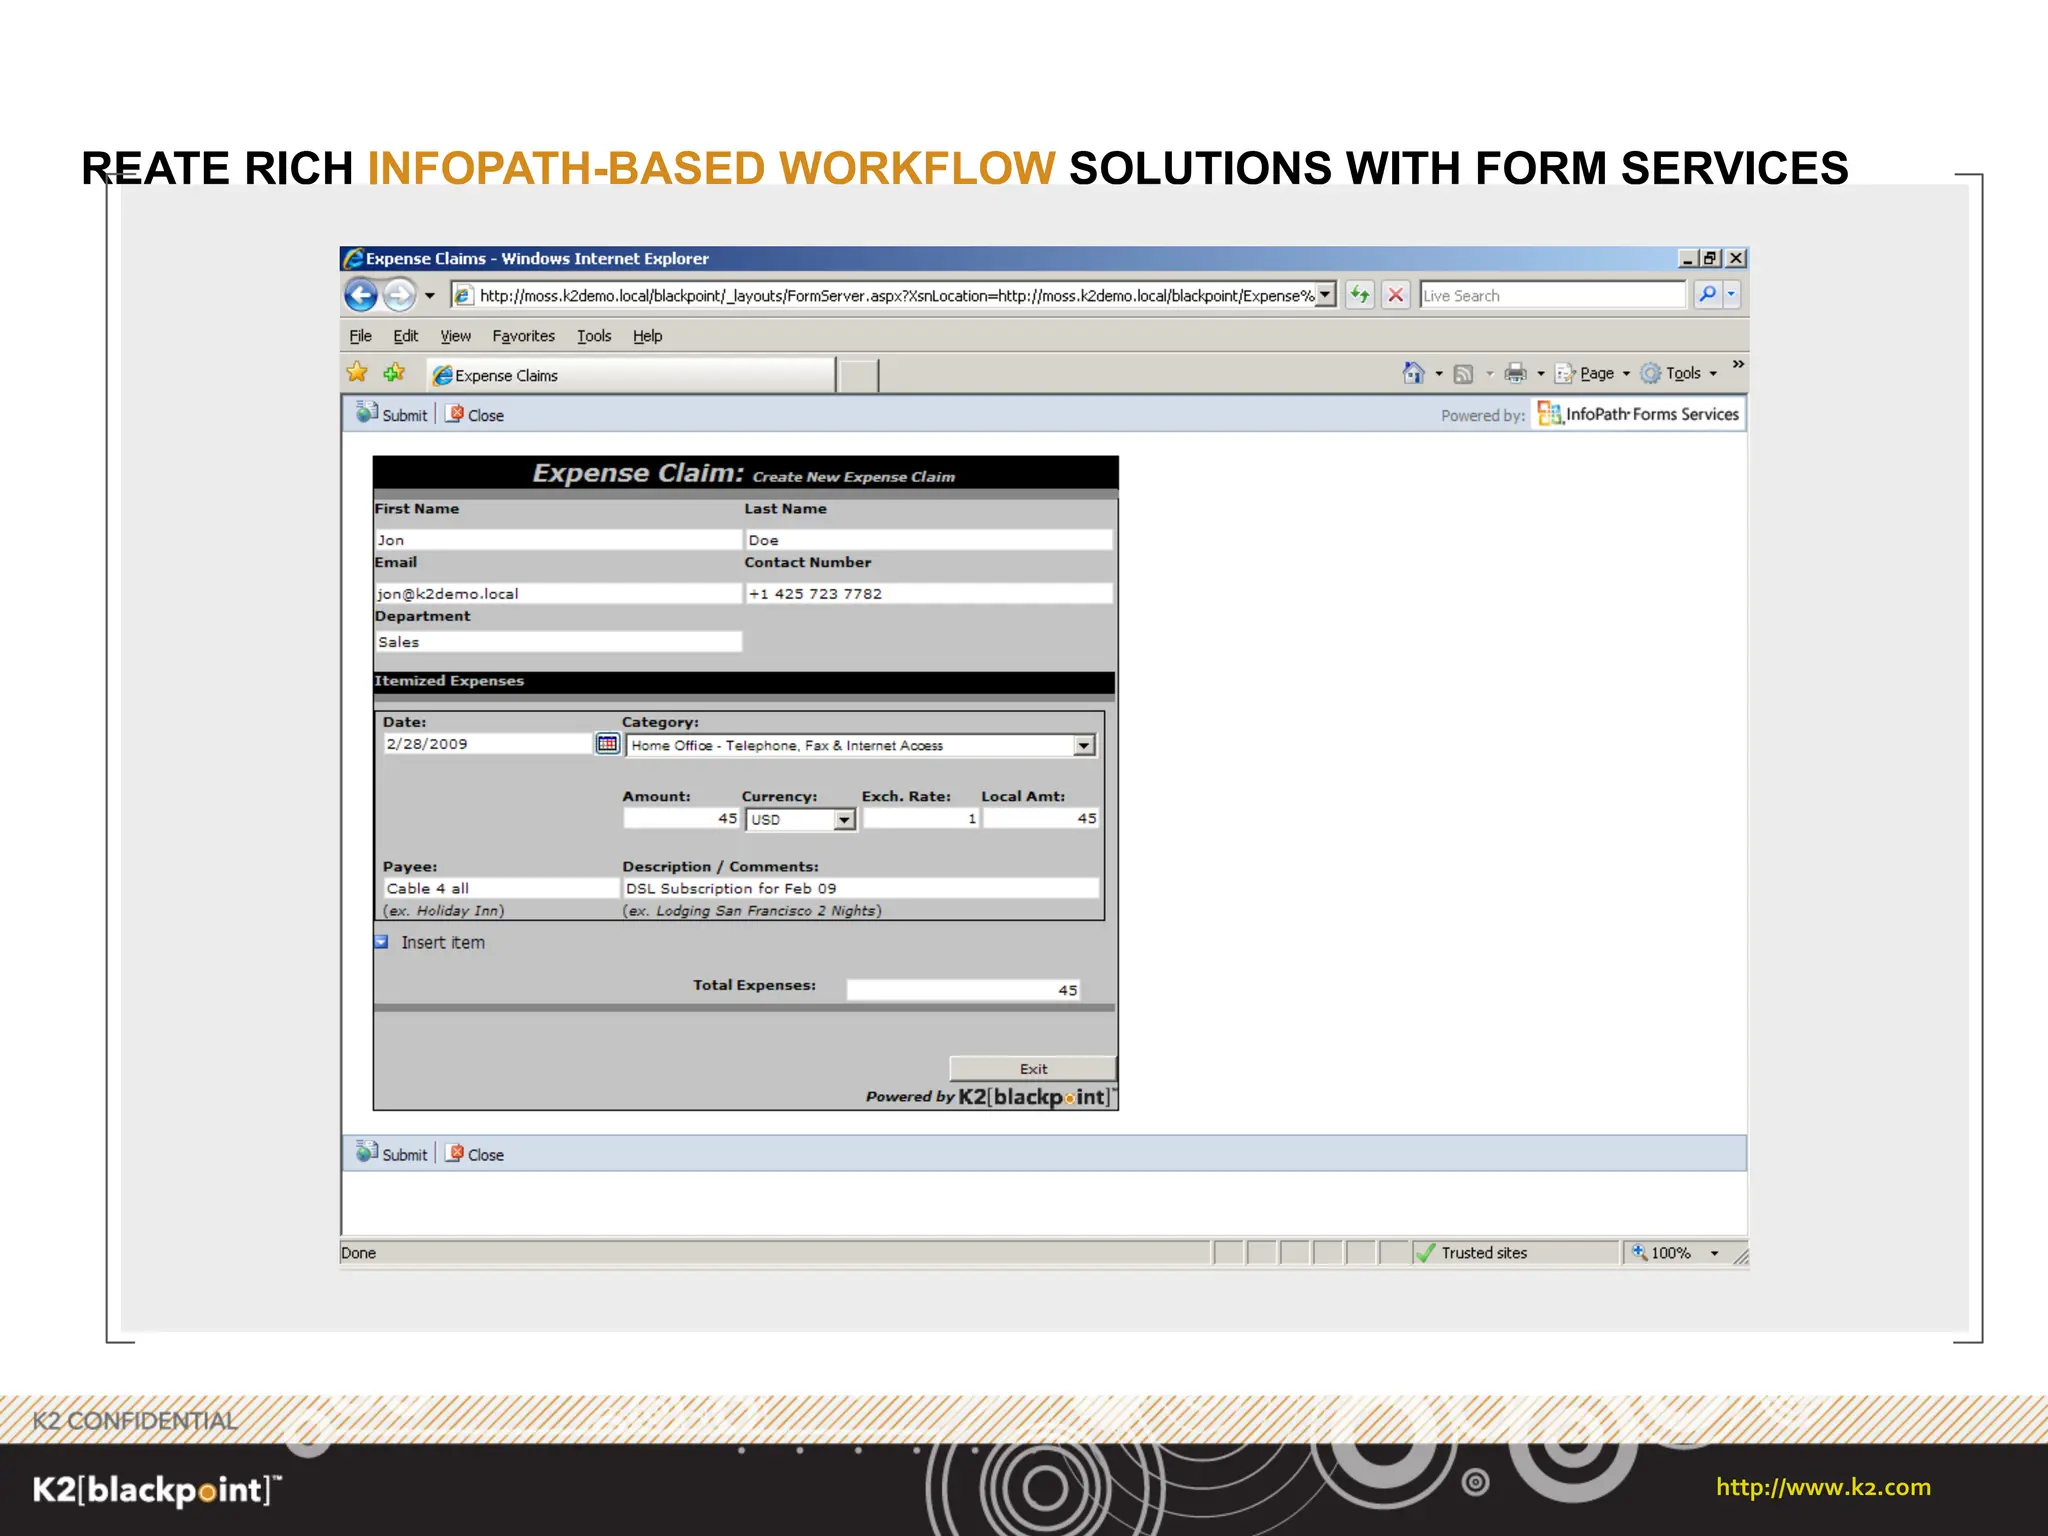Edit the Last Name field containing Doe
This screenshot has height=1536, width=2048.
(929, 540)
